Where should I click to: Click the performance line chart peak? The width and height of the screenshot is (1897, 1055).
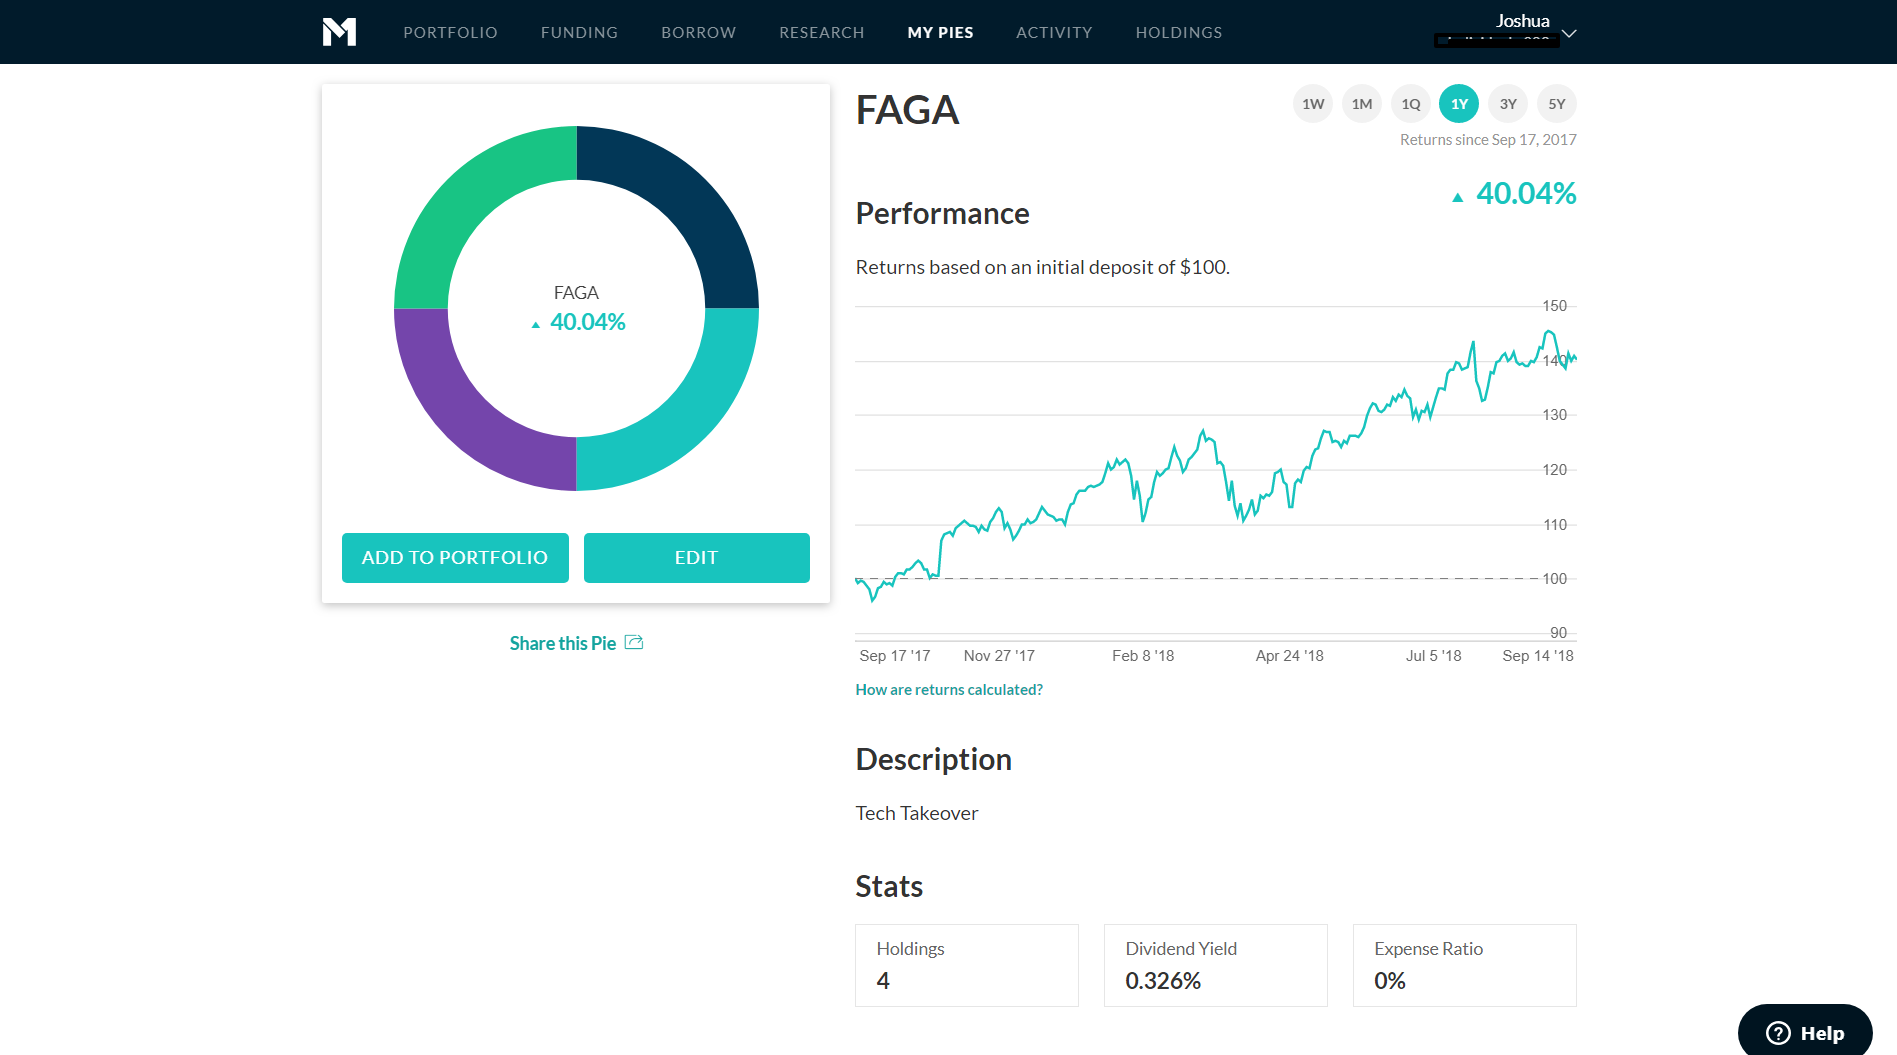pos(1549,332)
